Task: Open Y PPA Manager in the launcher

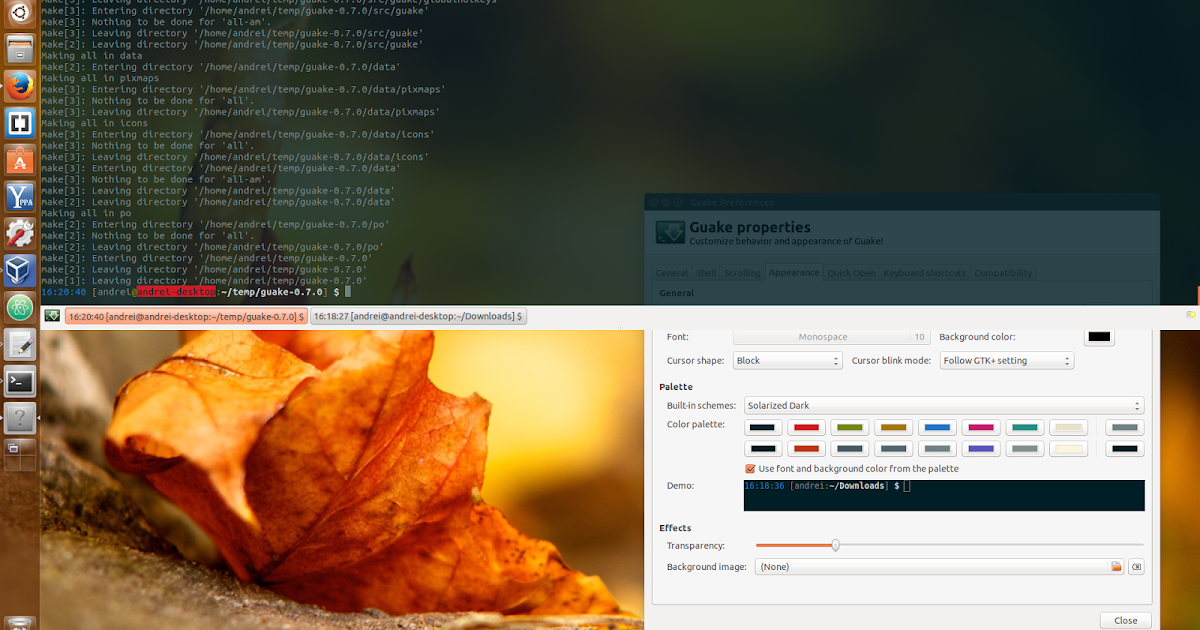Action: tap(20, 196)
